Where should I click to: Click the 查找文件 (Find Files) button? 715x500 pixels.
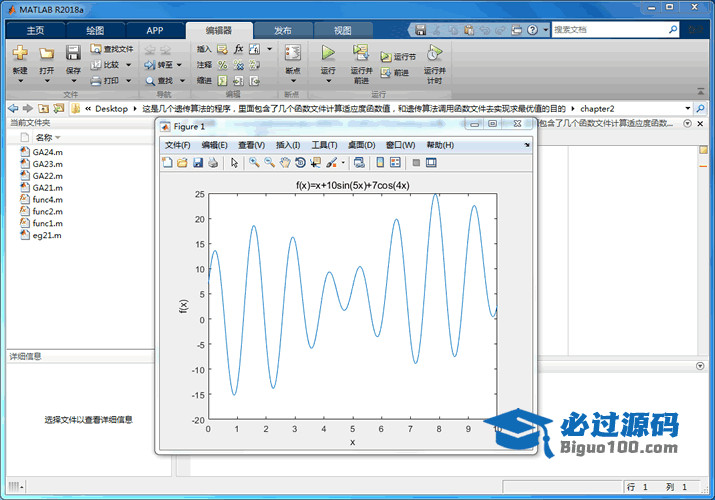pos(111,48)
